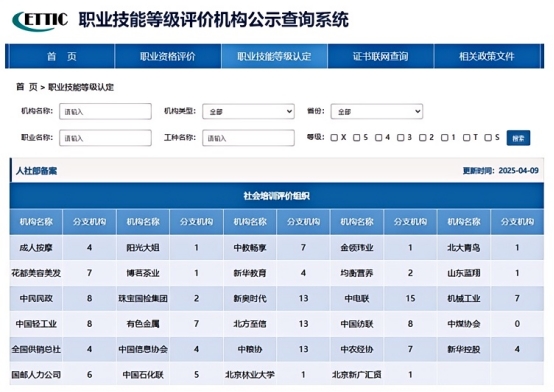This screenshot has height=392, width=554.
Task: Tick the level 5 checkbox beside X
Action: point(356,138)
